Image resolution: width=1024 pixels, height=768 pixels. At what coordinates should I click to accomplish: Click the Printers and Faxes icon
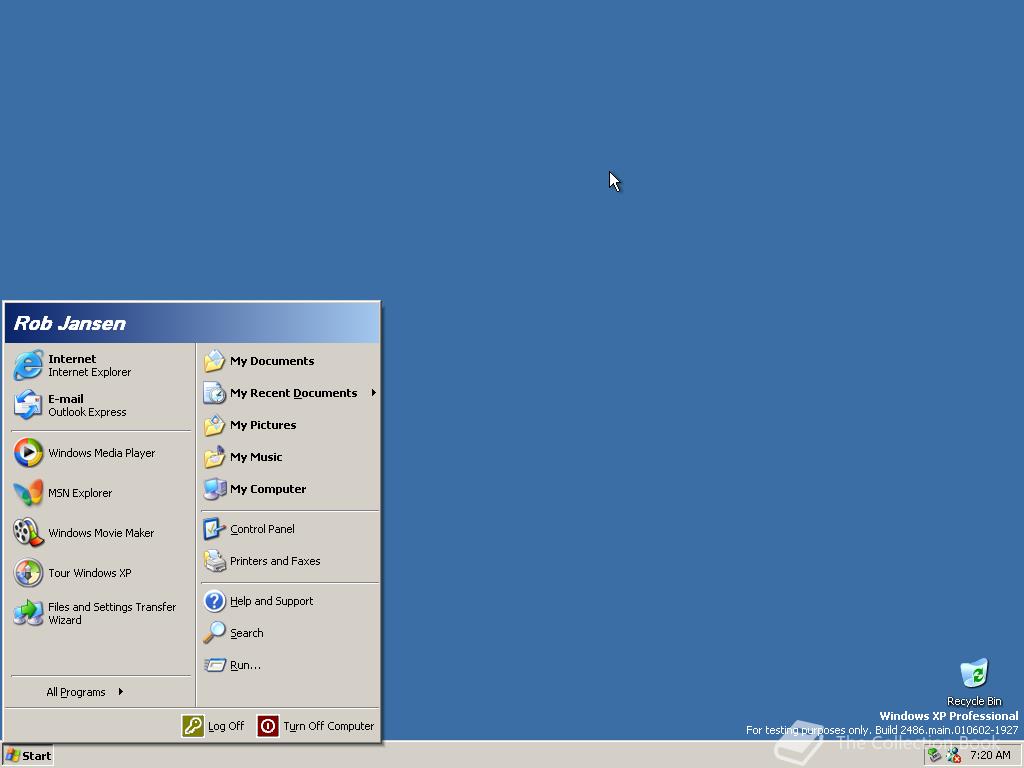[x=214, y=560]
